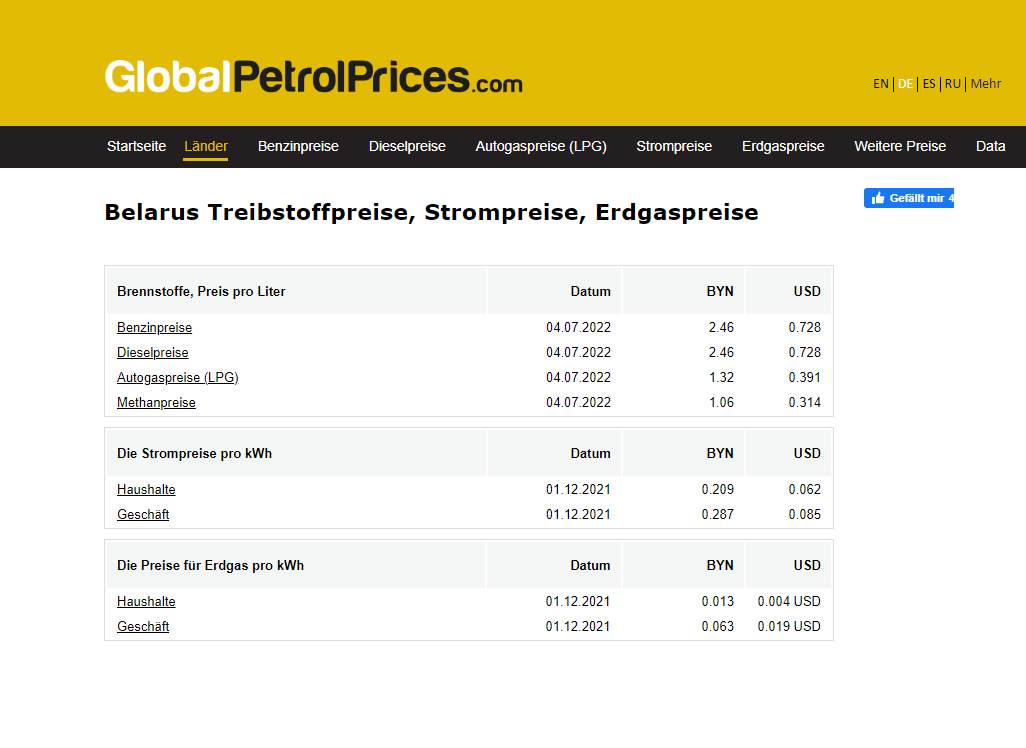Viewport: 1026px width, 748px height.
Task: Open the Länder navigation tab
Action: pos(206,146)
